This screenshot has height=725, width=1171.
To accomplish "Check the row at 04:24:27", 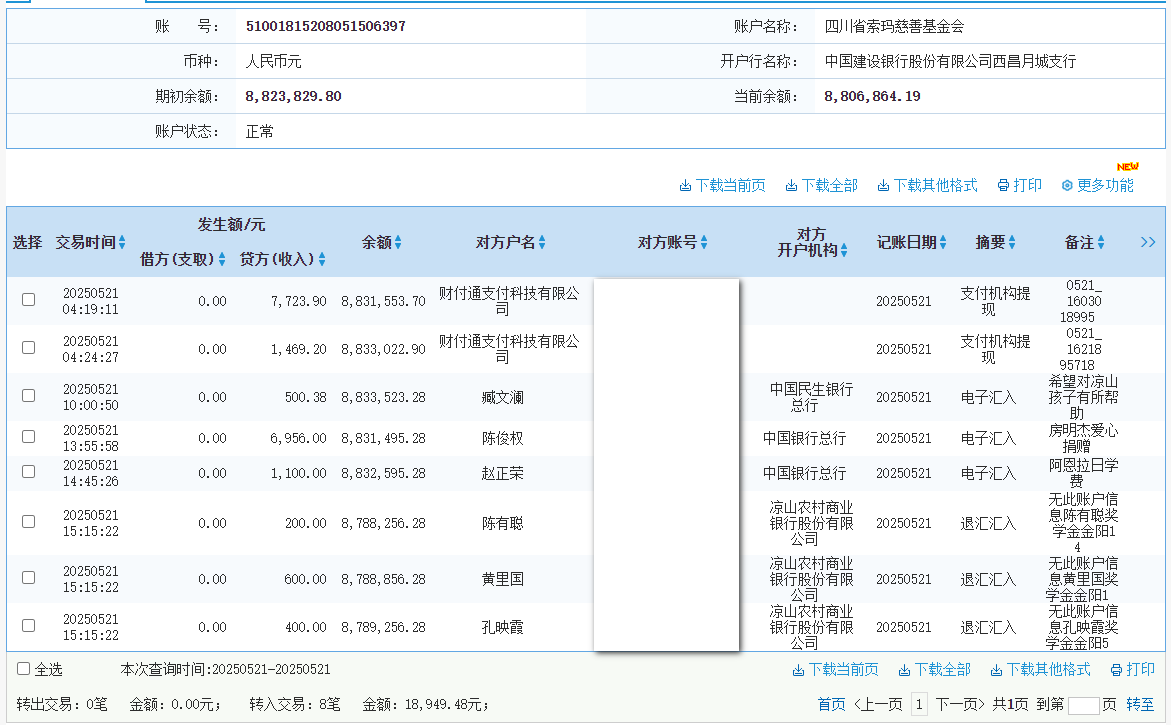I will [28, 347].
